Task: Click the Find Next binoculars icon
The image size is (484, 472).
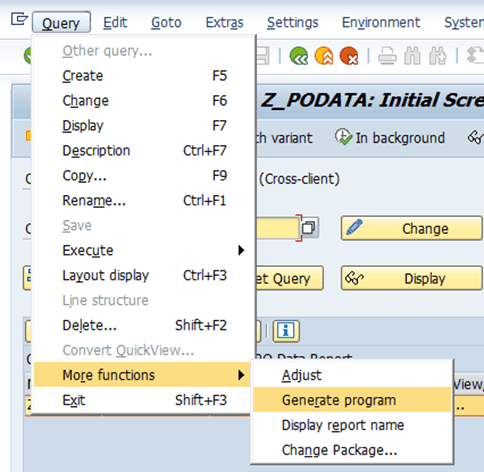Action: click(x=438, y=56)
